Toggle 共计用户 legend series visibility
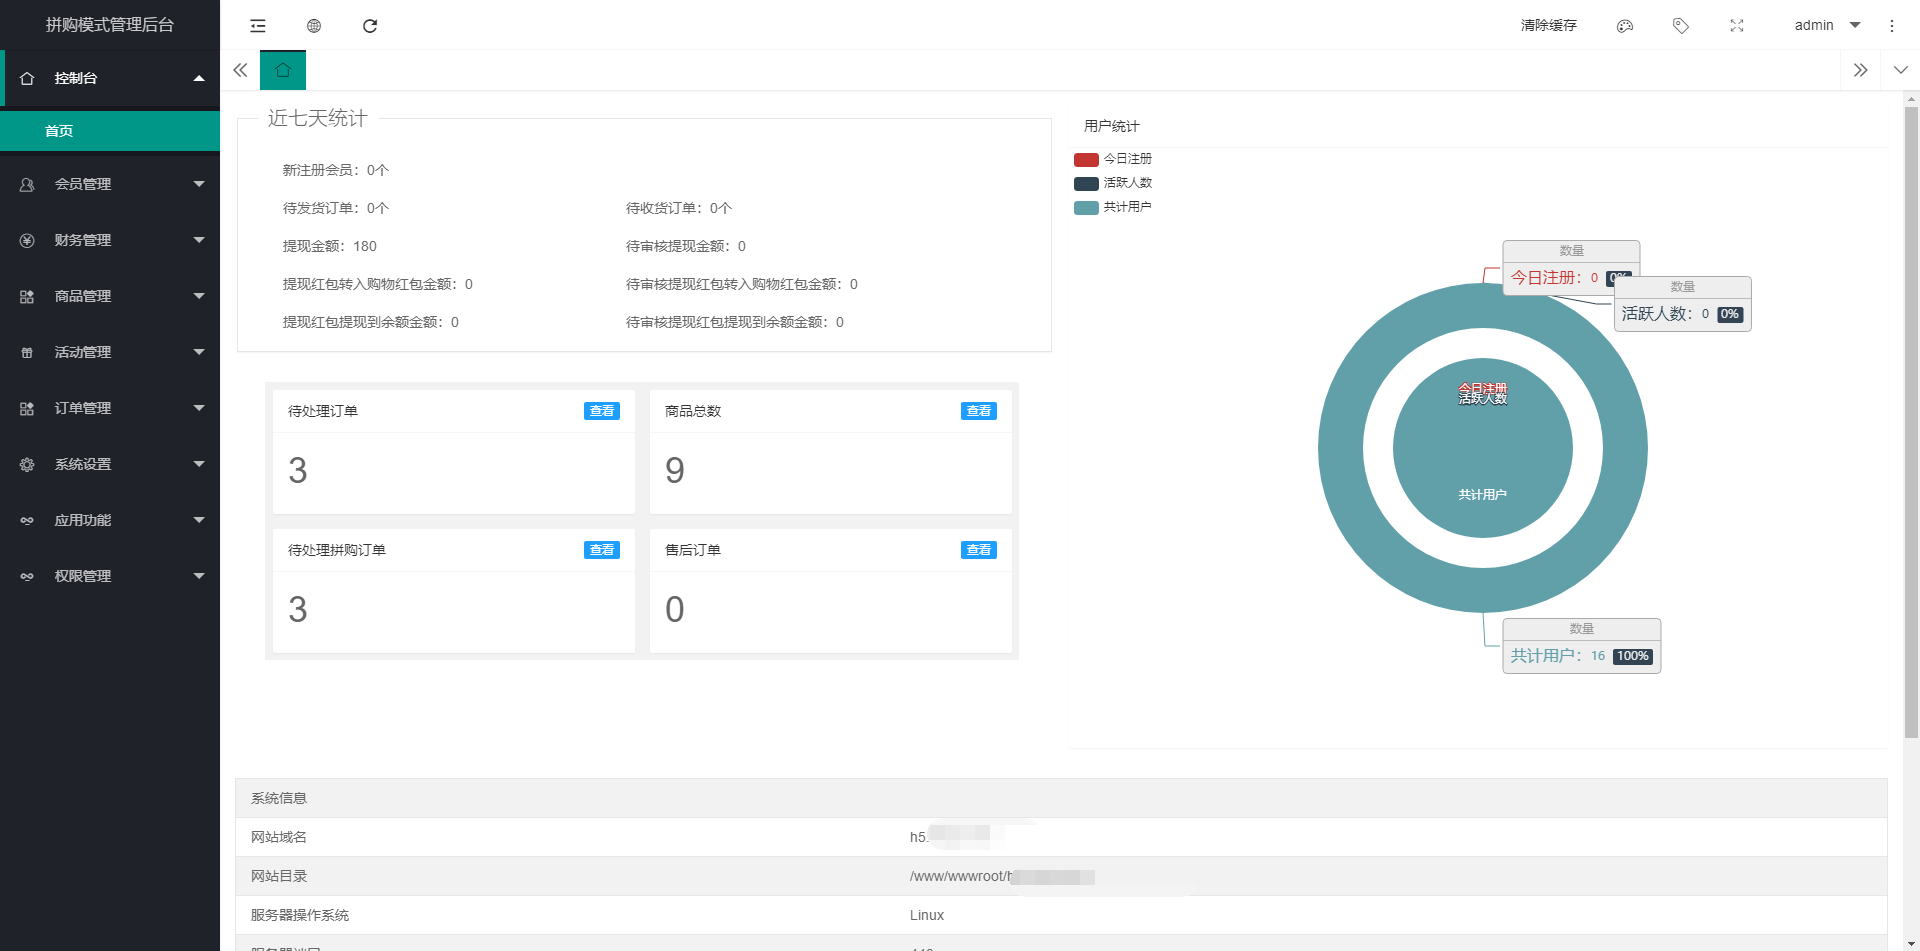 [1112, 207]
